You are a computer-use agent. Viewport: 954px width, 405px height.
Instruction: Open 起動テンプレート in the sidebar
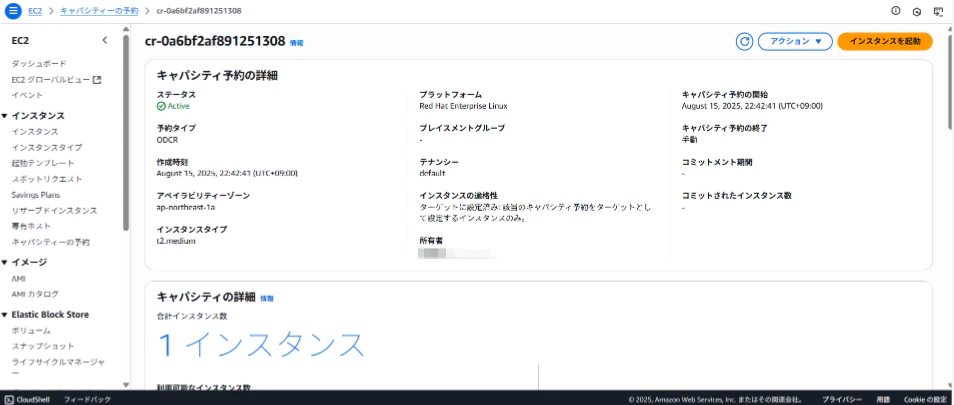click(x=43, y=163)
